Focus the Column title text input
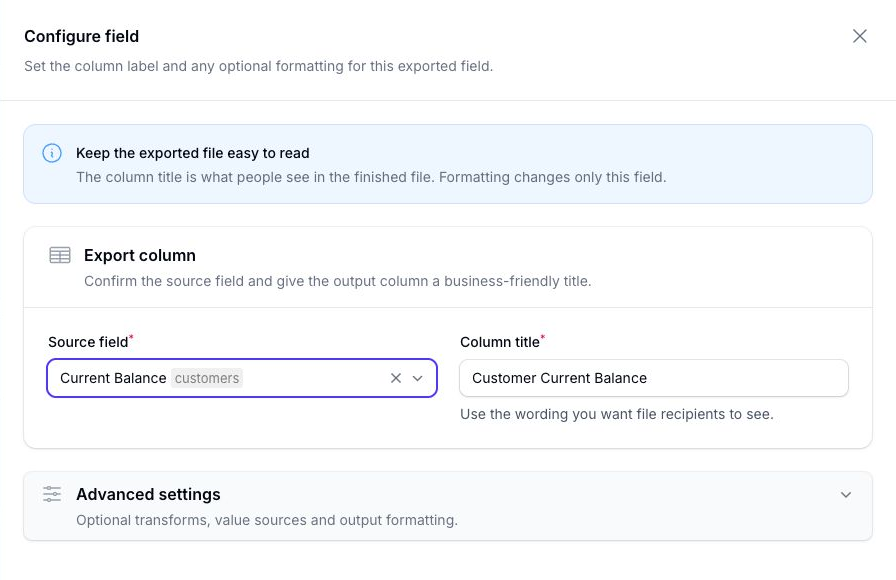This screenshot has width=896, height=580. (x=654, y=378)
